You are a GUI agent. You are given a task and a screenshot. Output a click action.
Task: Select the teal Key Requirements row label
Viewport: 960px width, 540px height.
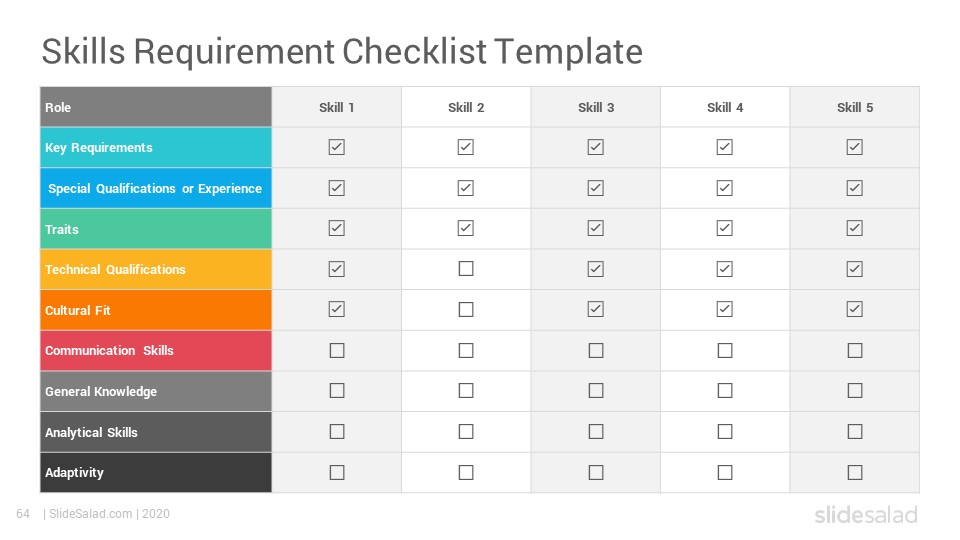(156, 148)
